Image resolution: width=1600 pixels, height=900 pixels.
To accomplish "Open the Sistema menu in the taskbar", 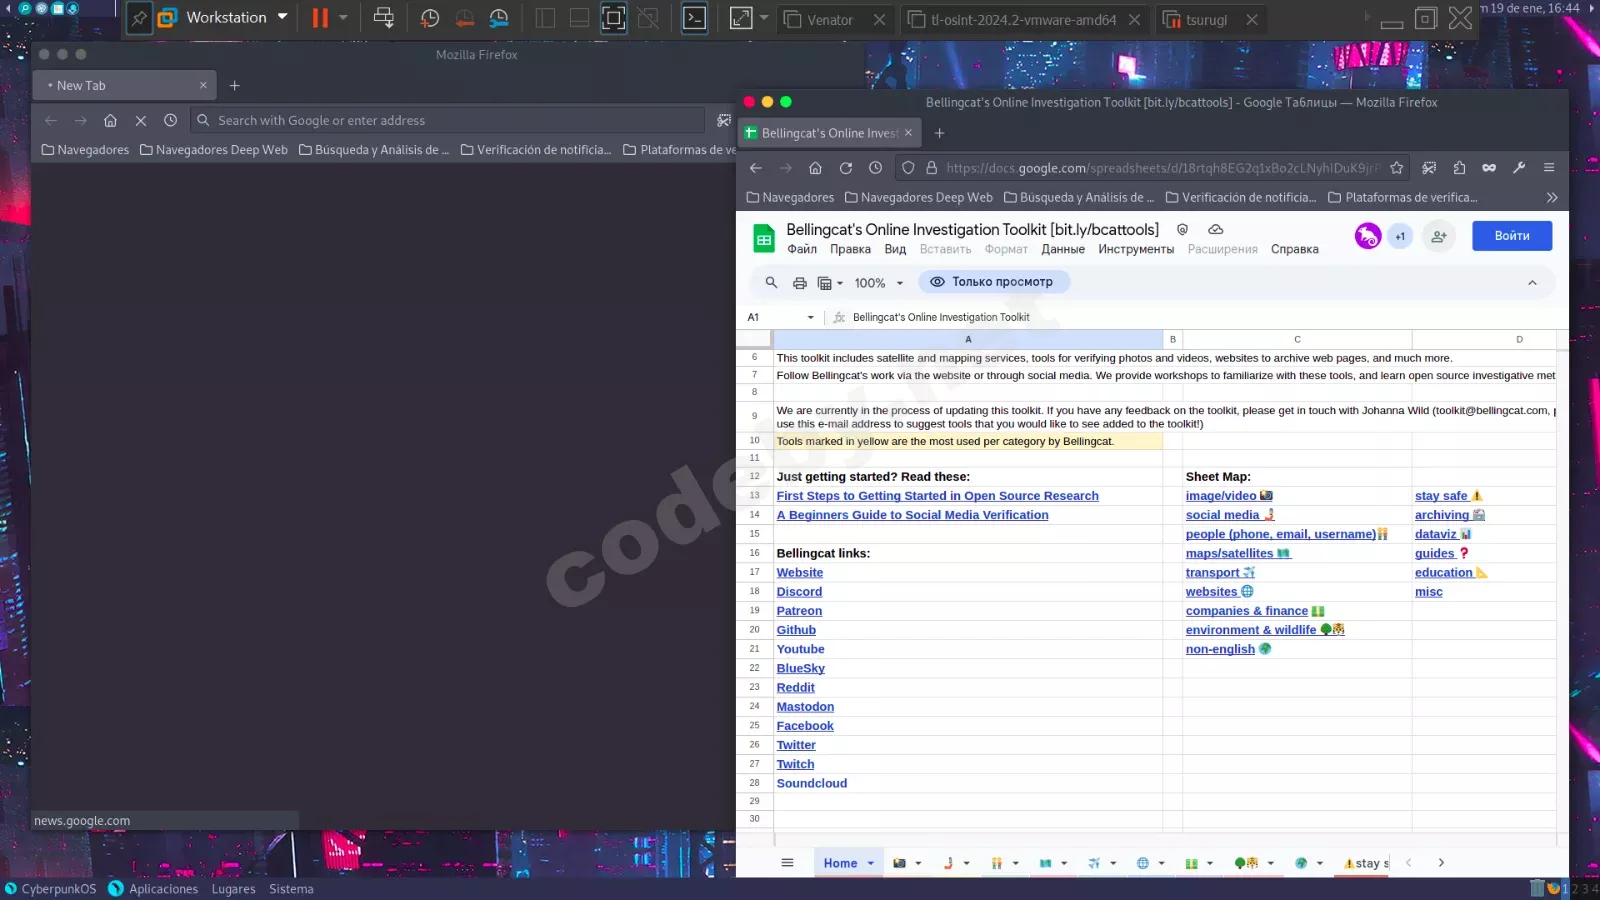I will pyautogui.click(x=291, y=889).
